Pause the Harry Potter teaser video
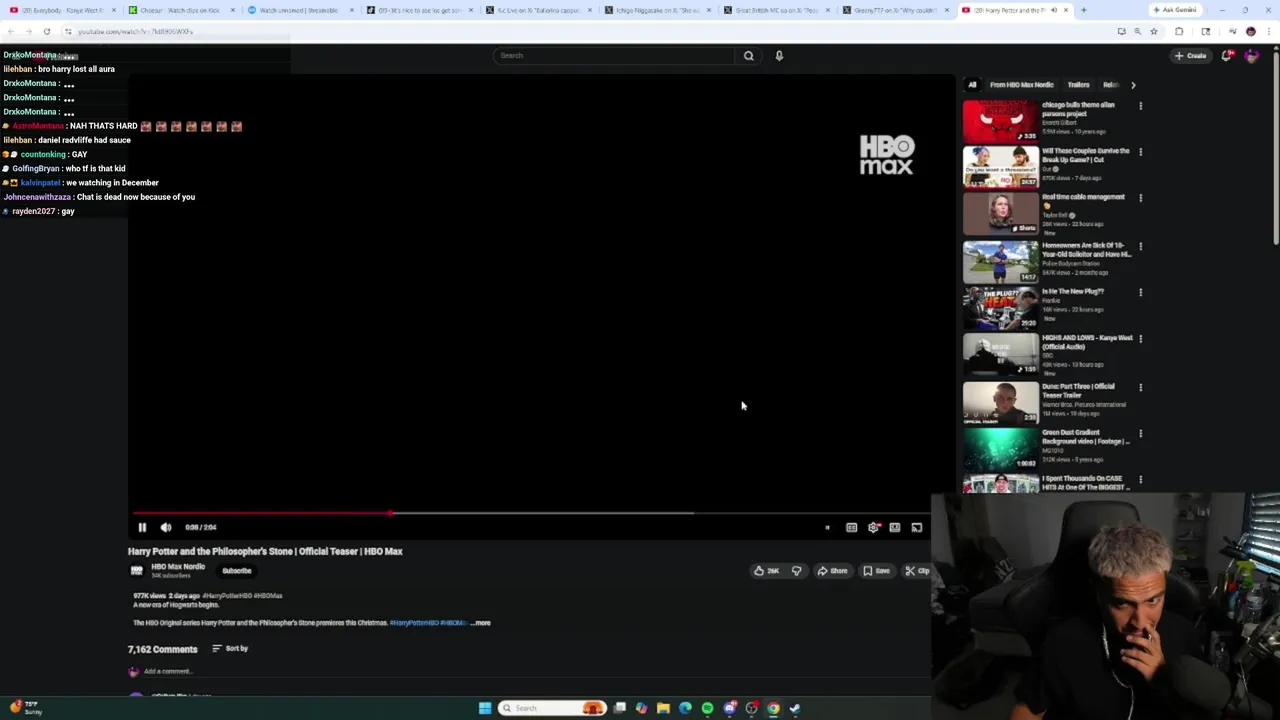Viewport: 1280px width, 720px height. 142,527
